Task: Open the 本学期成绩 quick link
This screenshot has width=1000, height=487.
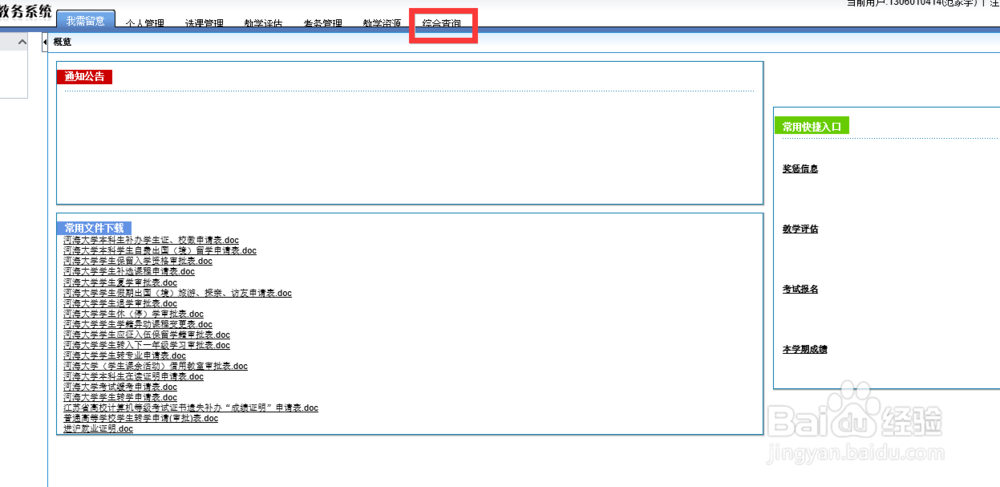Action: tap(805, 349)
